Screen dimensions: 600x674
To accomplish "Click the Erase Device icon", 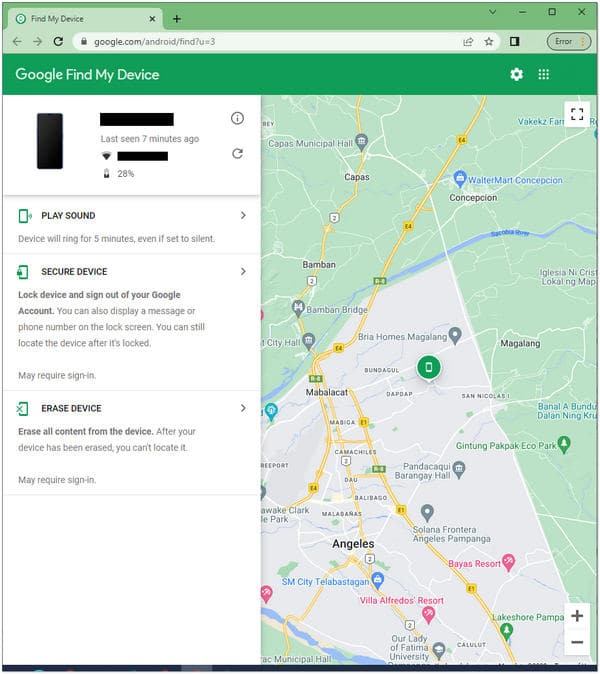I will pos(22,408).
